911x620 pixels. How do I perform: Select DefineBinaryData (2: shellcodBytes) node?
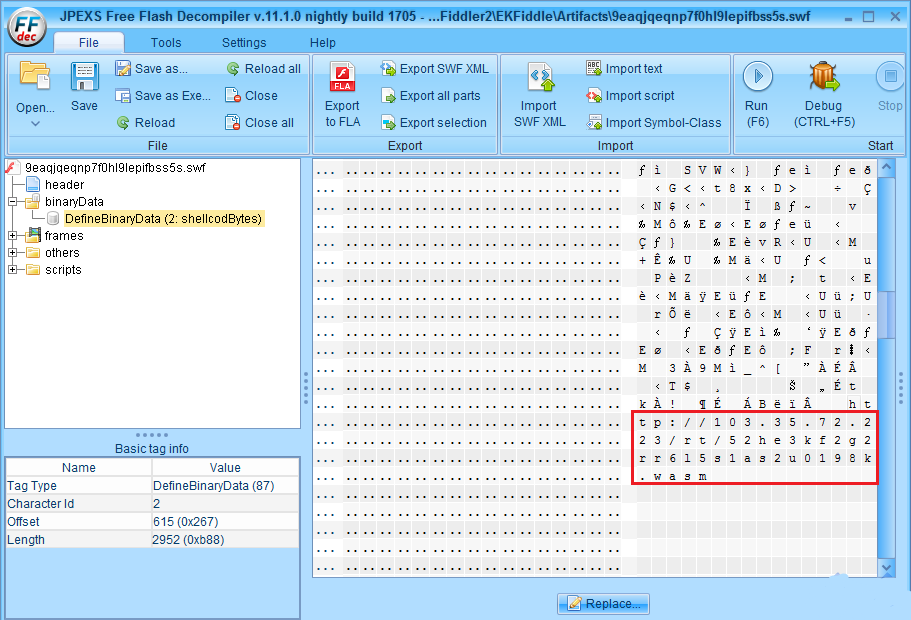(x=163, y=218)
